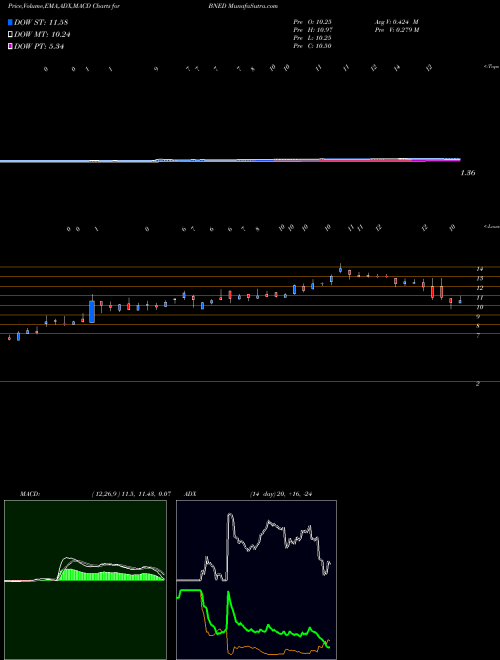Image resolution: width=500 pixels, height=660 pixels.
Task: Click the 'Price,Volume,EMA,ADX,MACD Charts for' title
Action: [x=64, y=6]
